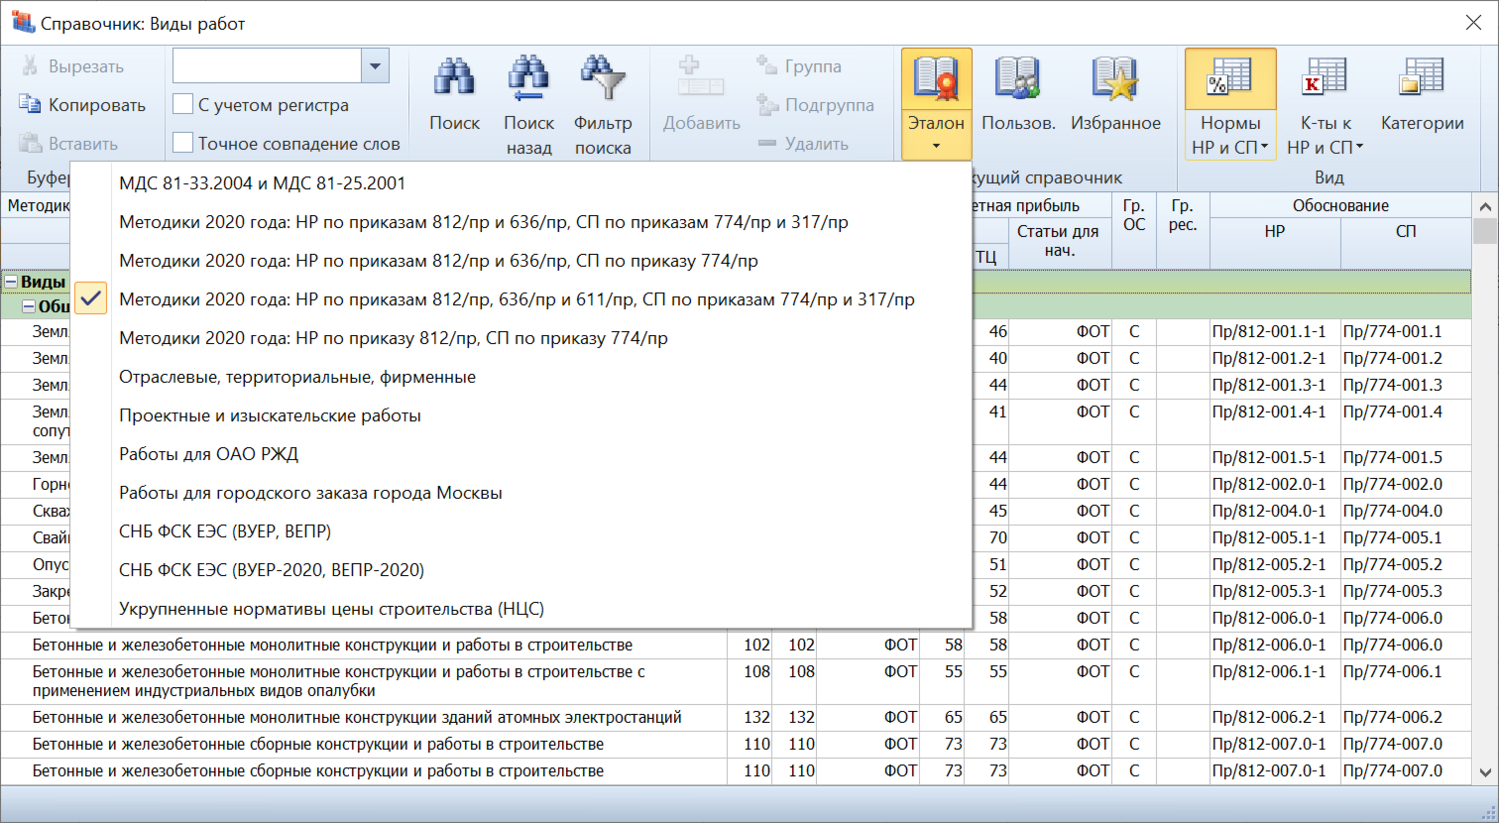
Task: Select МДС 81-33.2004 и МДС 81-25.2001 entry
Action: click(x=262, y=183)
